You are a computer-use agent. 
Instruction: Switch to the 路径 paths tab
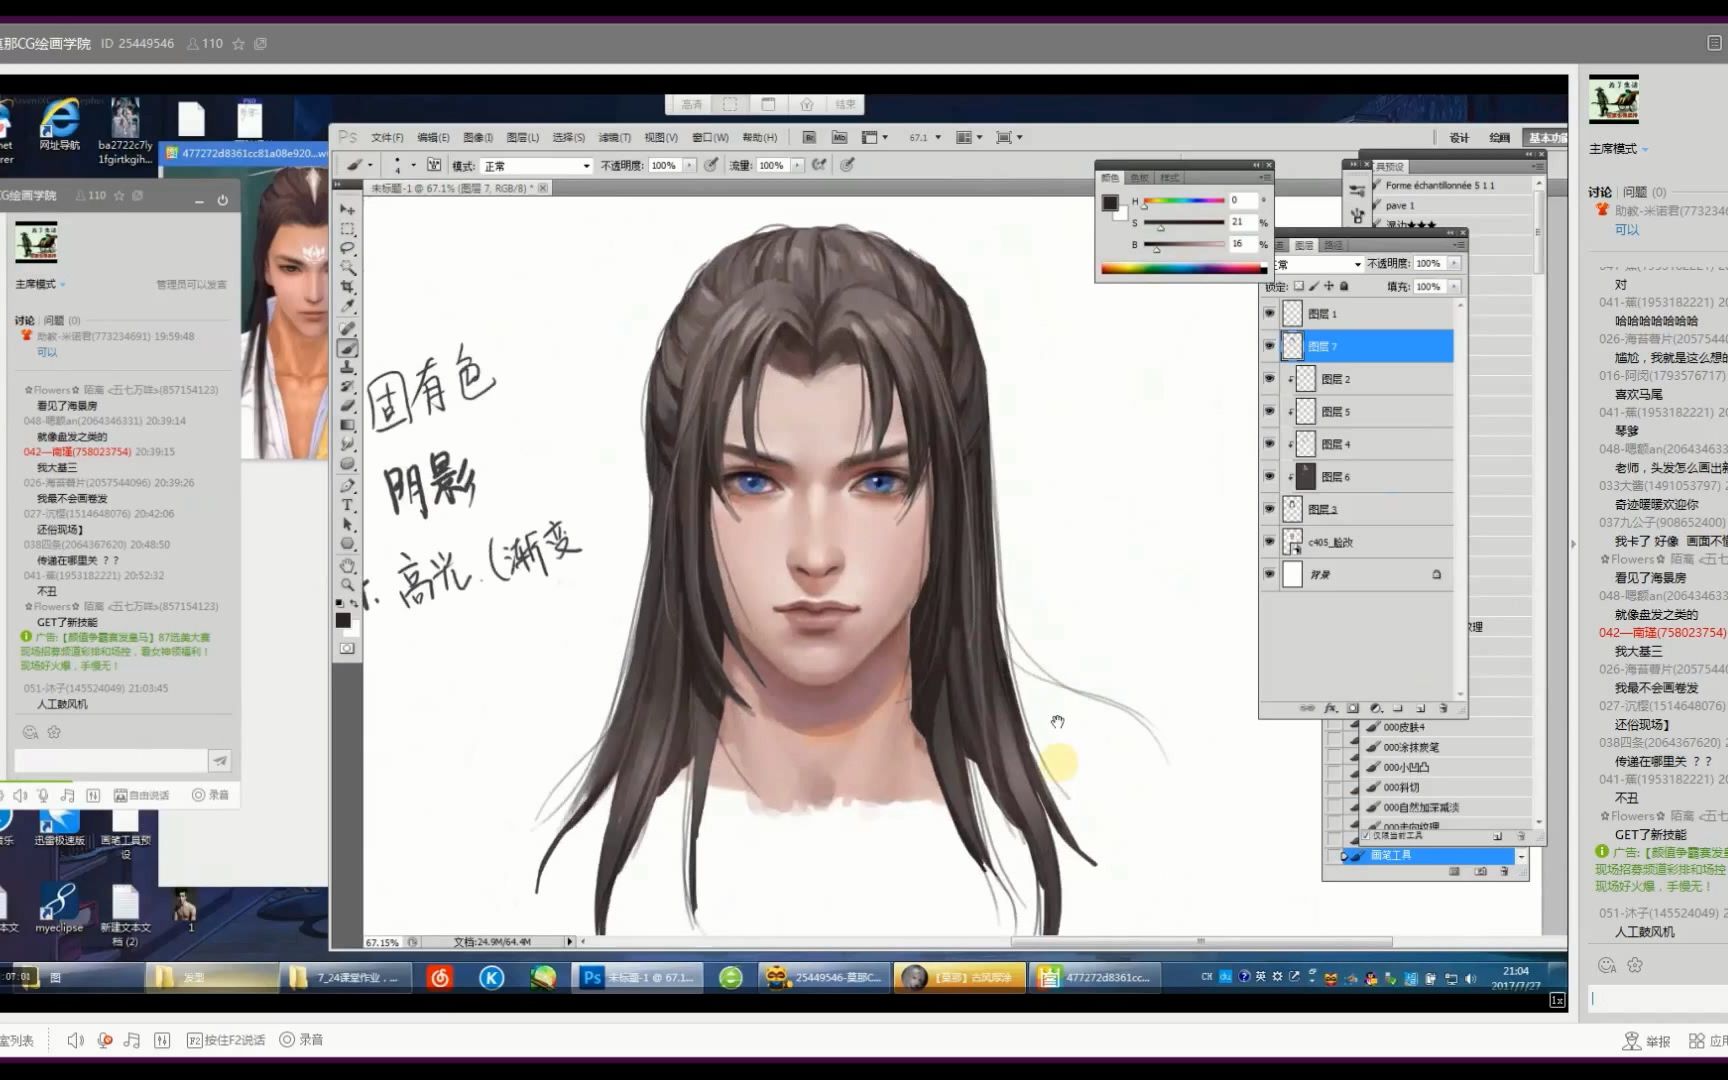pos(1333,245)
